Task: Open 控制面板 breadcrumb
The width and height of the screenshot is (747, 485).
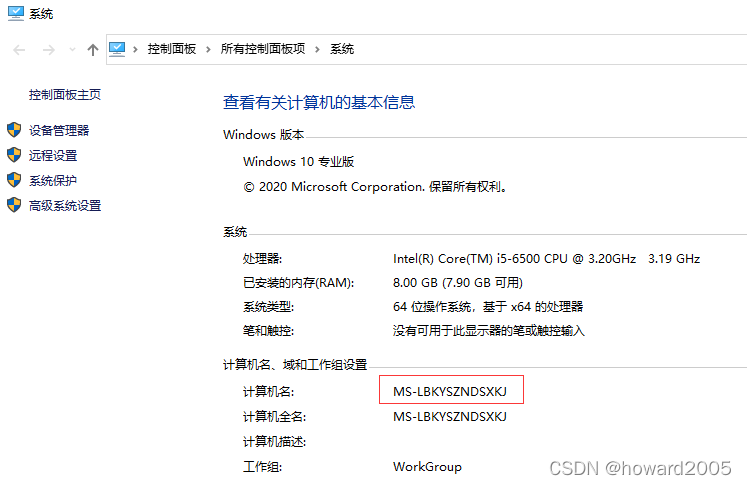Action: coord(172,49)
